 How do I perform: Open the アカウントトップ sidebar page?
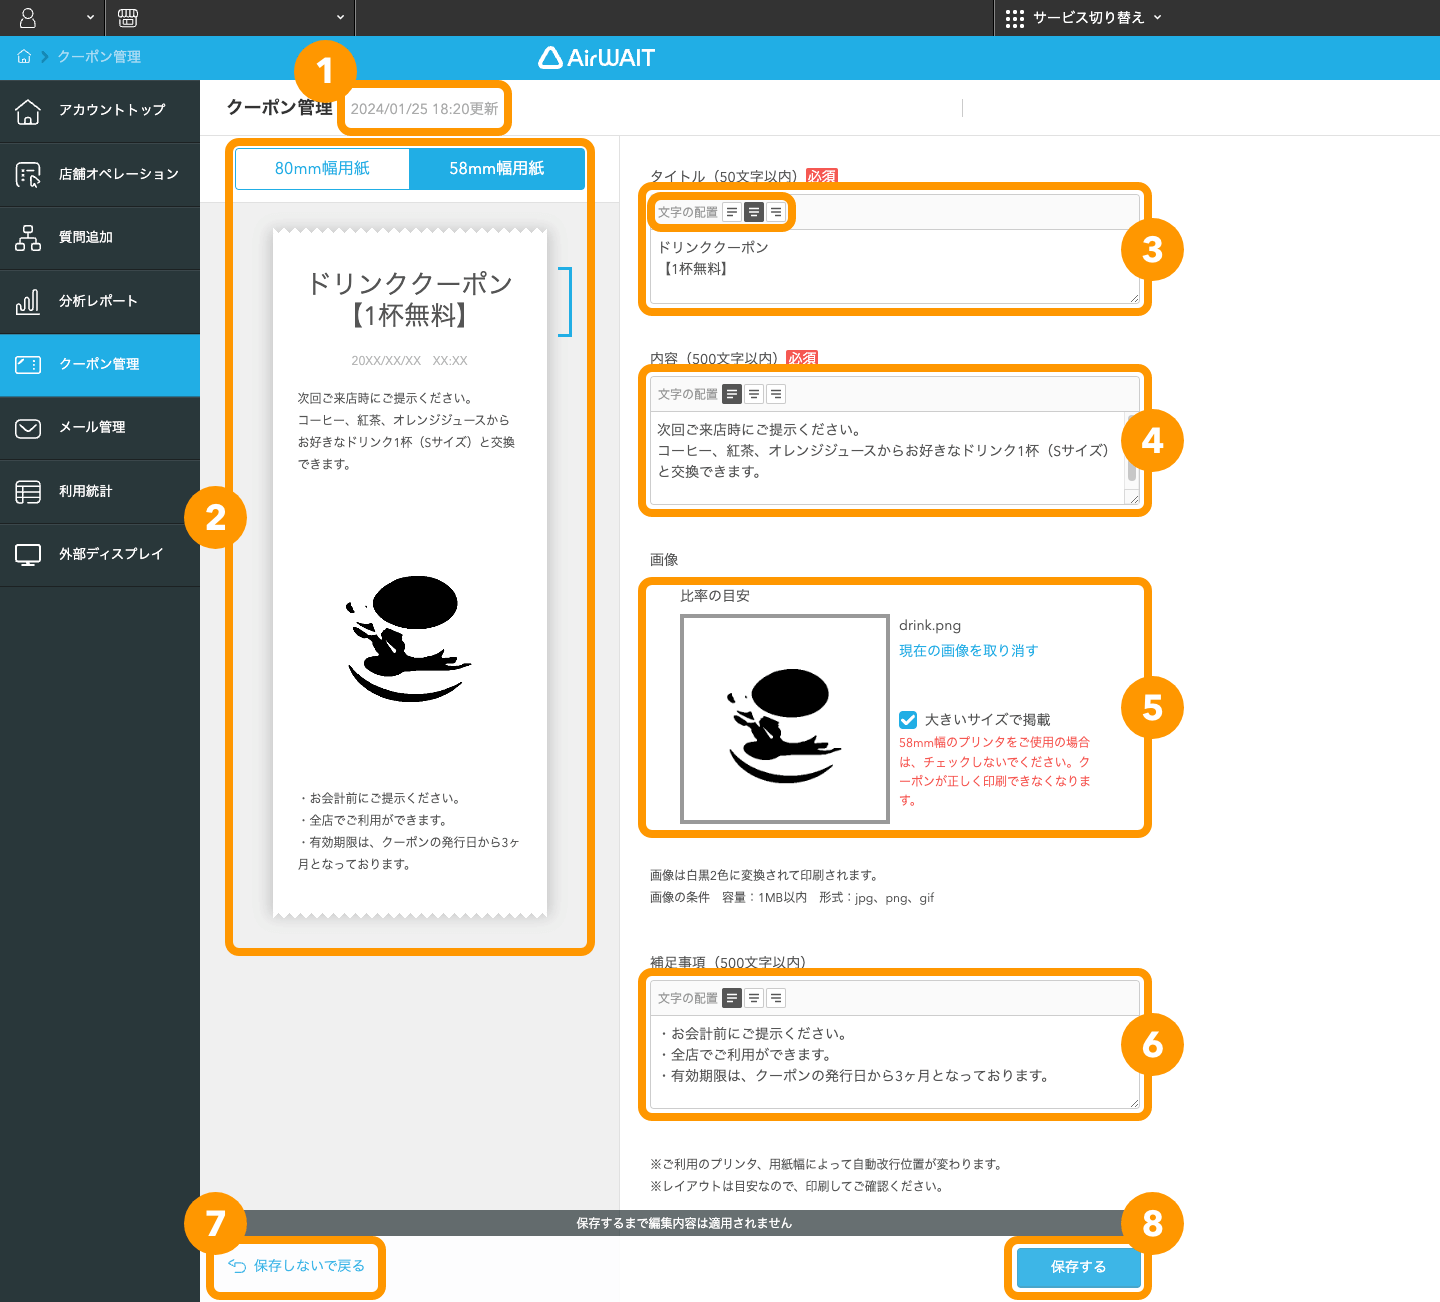pos(100,110)
